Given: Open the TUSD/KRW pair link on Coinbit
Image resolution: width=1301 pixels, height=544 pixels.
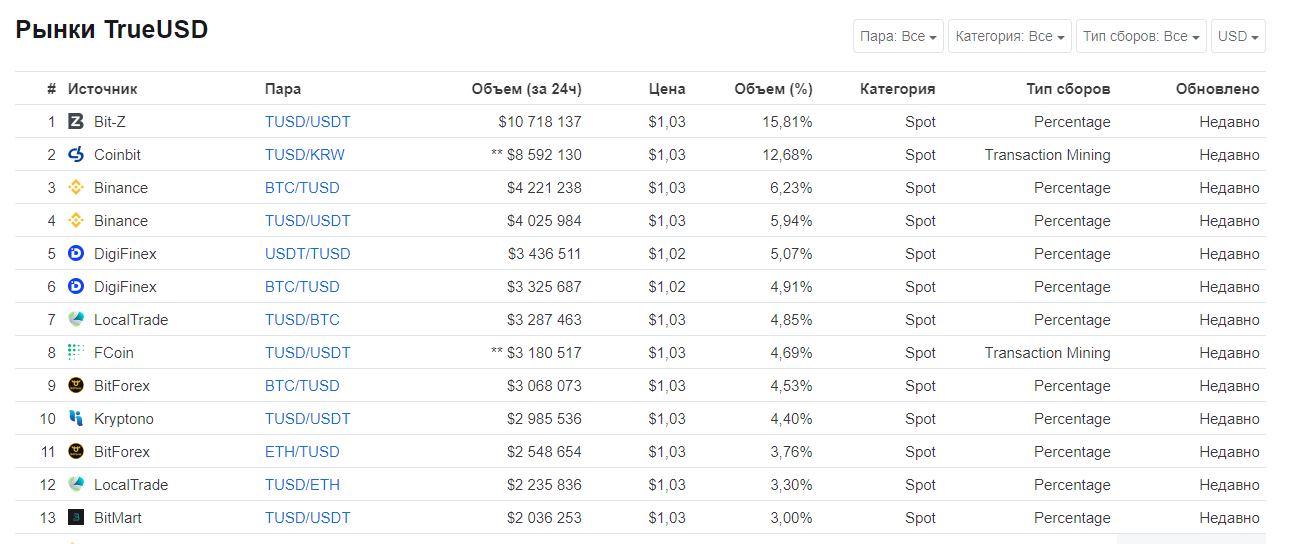Looking at the screenshot, I should 304,155.
